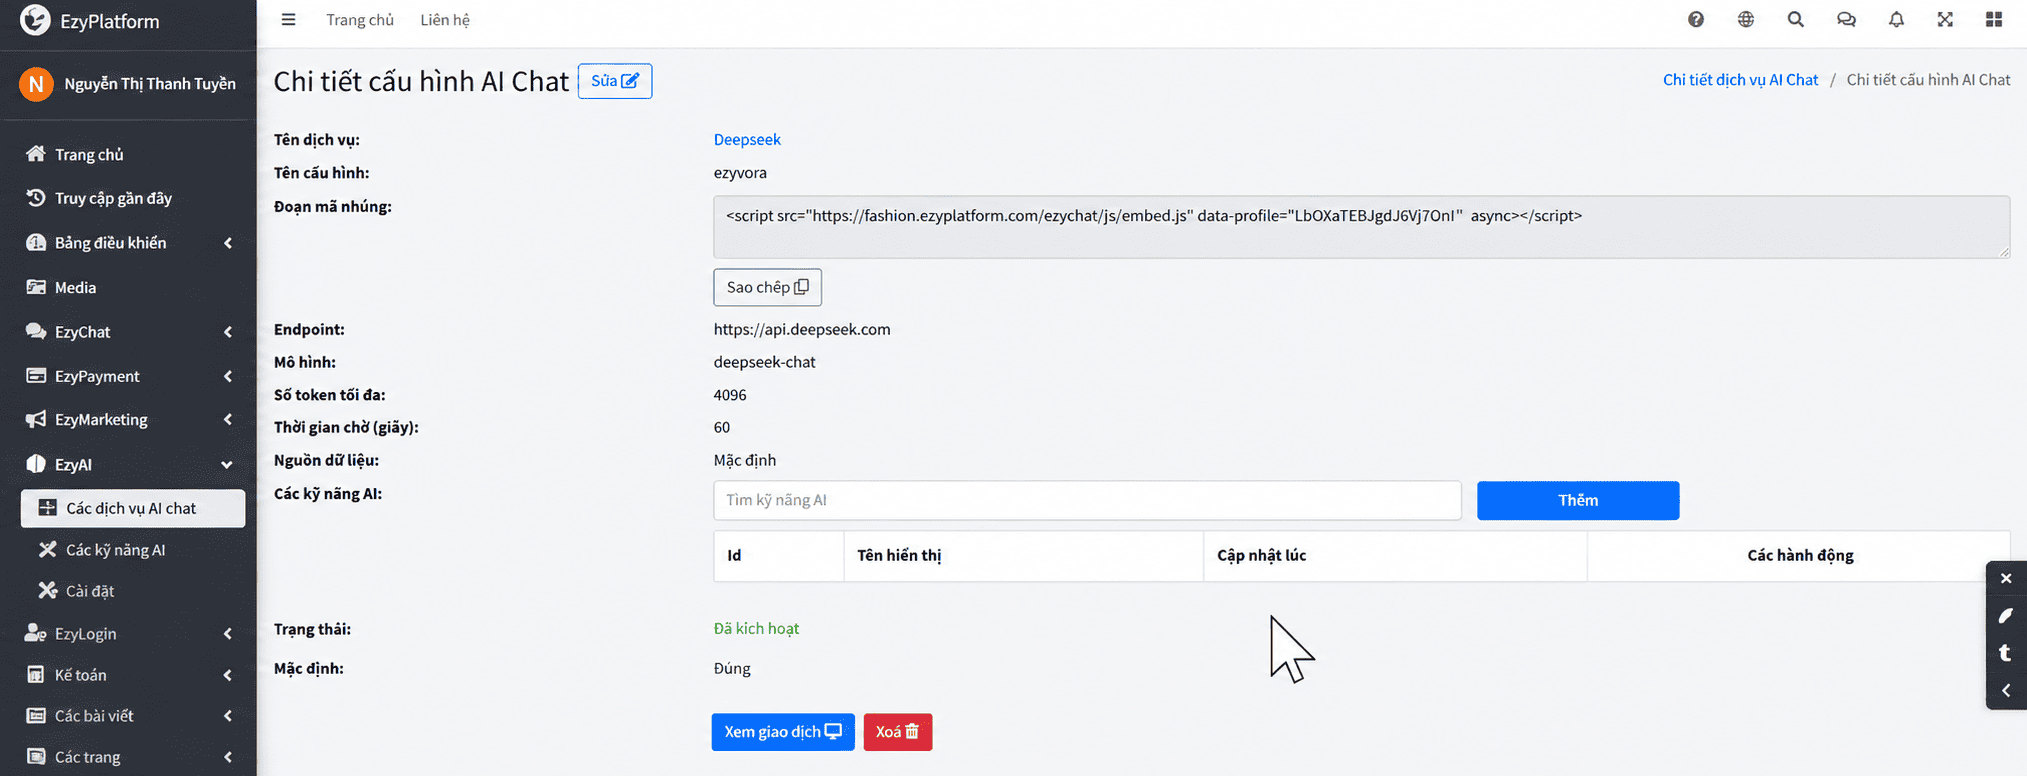The height and width of the screenshot is (776, 2027).
Task: Click the search magnifier icon
Action: pos(1796,19)
